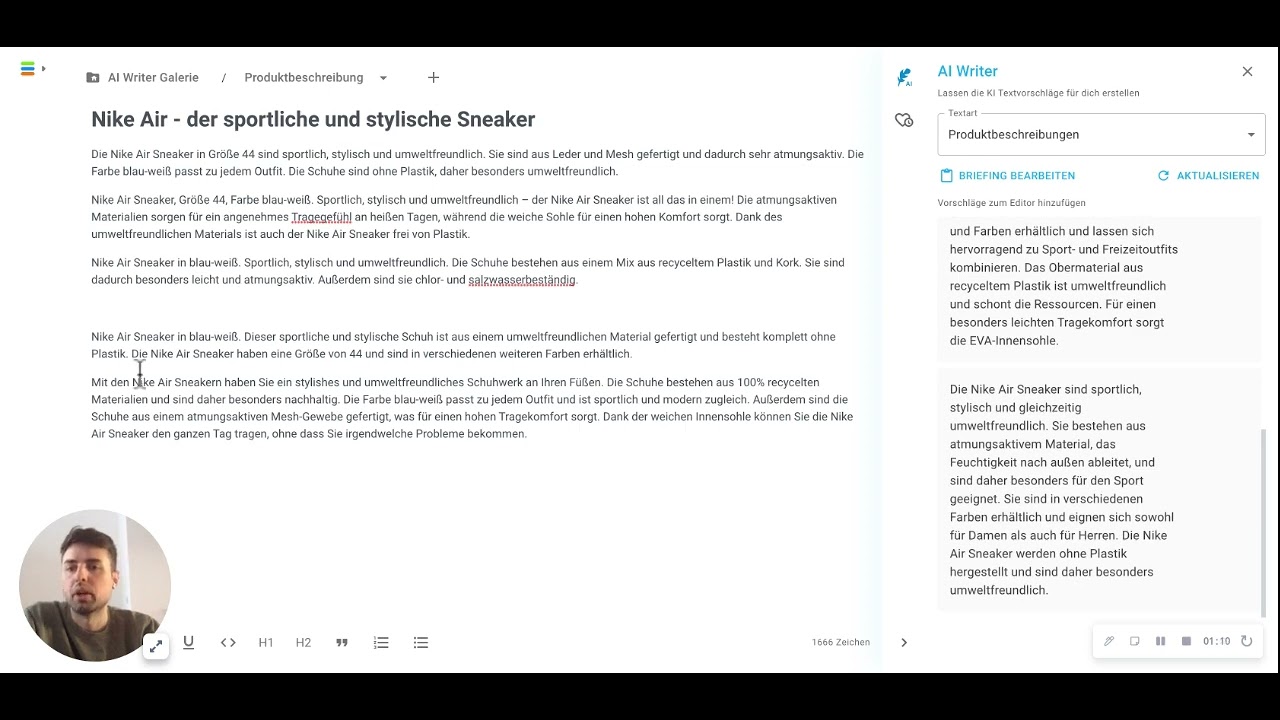Toggle numbered list icon
This screenshot has width=1280, height=720.
[381, 642]
